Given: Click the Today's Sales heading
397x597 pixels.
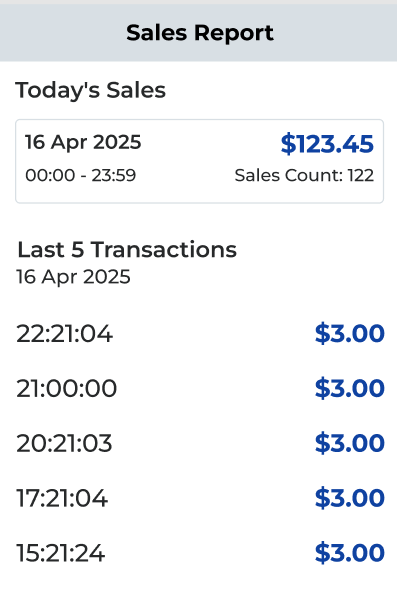Looking at the screenshot, I should pyautogui.click(x=91, y=91).
